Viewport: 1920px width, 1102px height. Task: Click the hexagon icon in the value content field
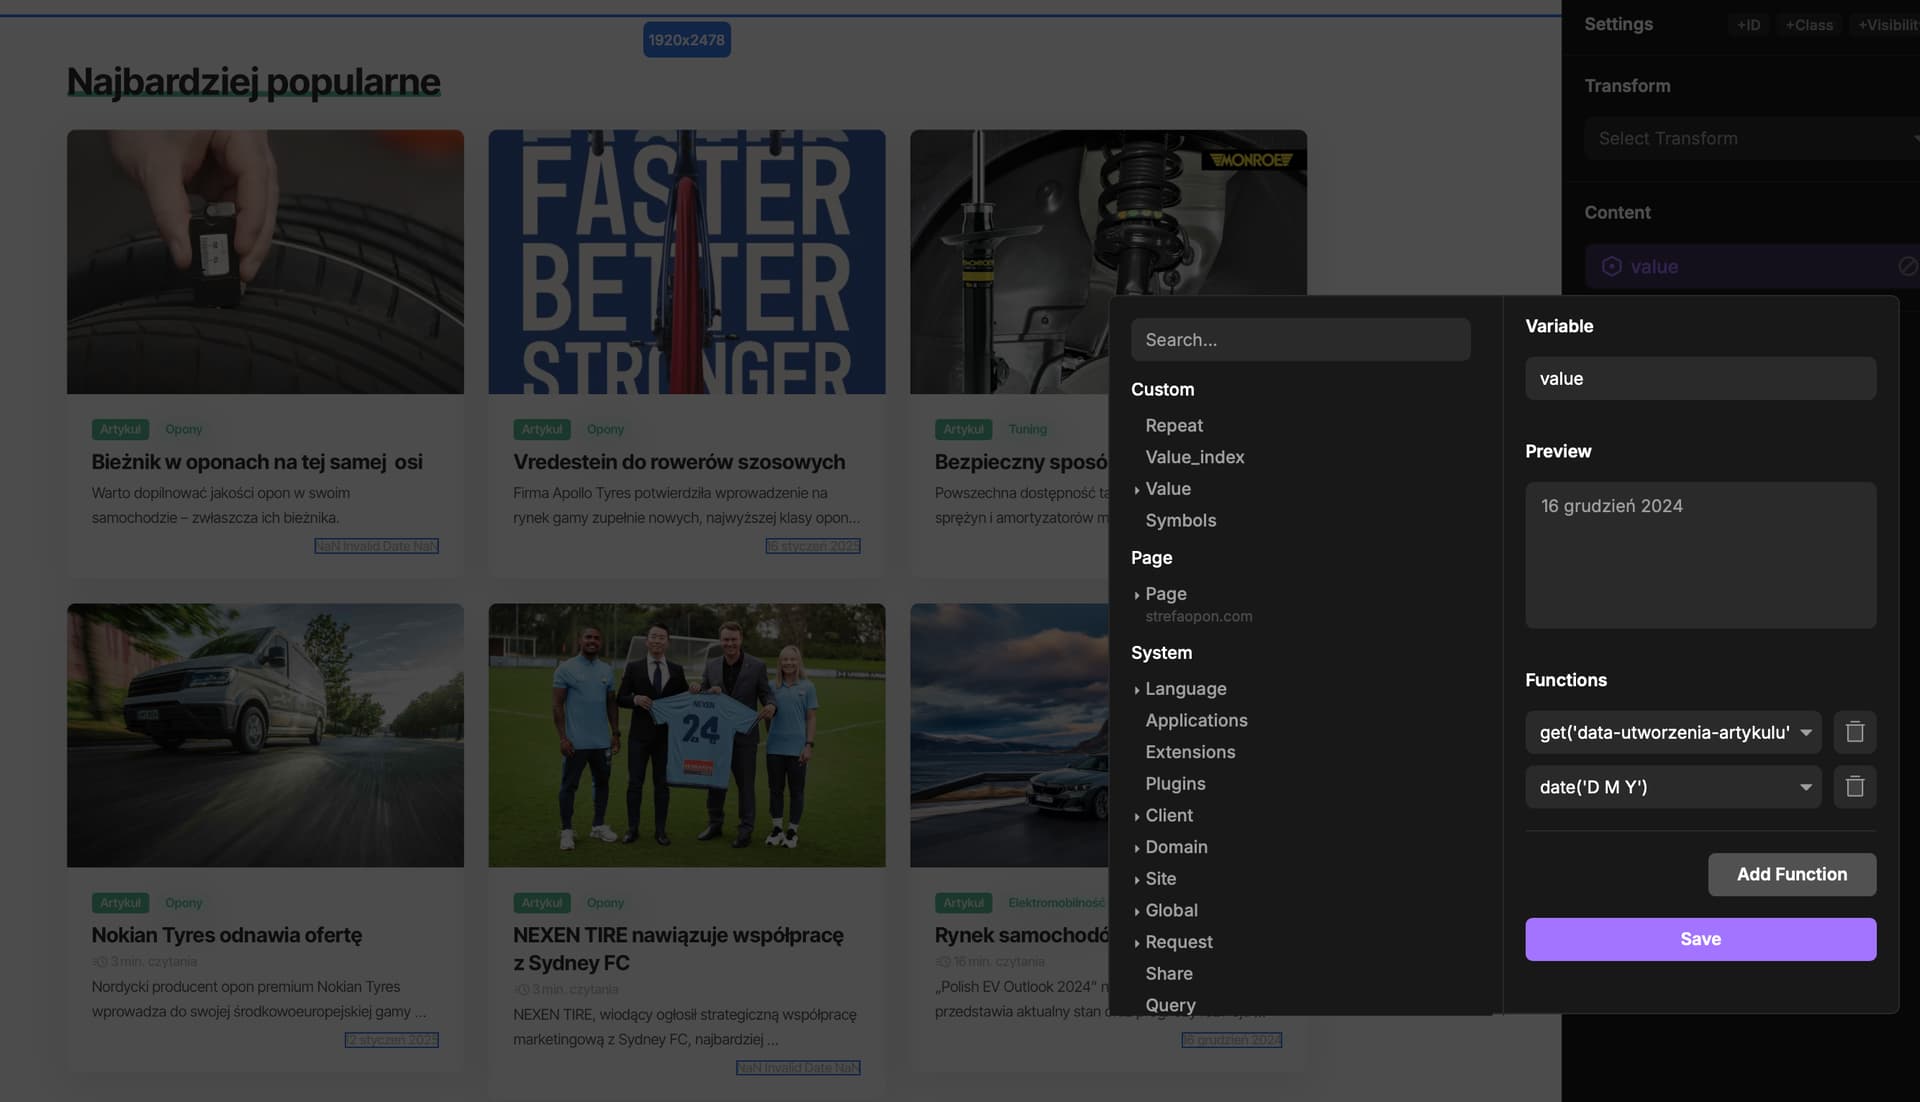(1611, 266)
